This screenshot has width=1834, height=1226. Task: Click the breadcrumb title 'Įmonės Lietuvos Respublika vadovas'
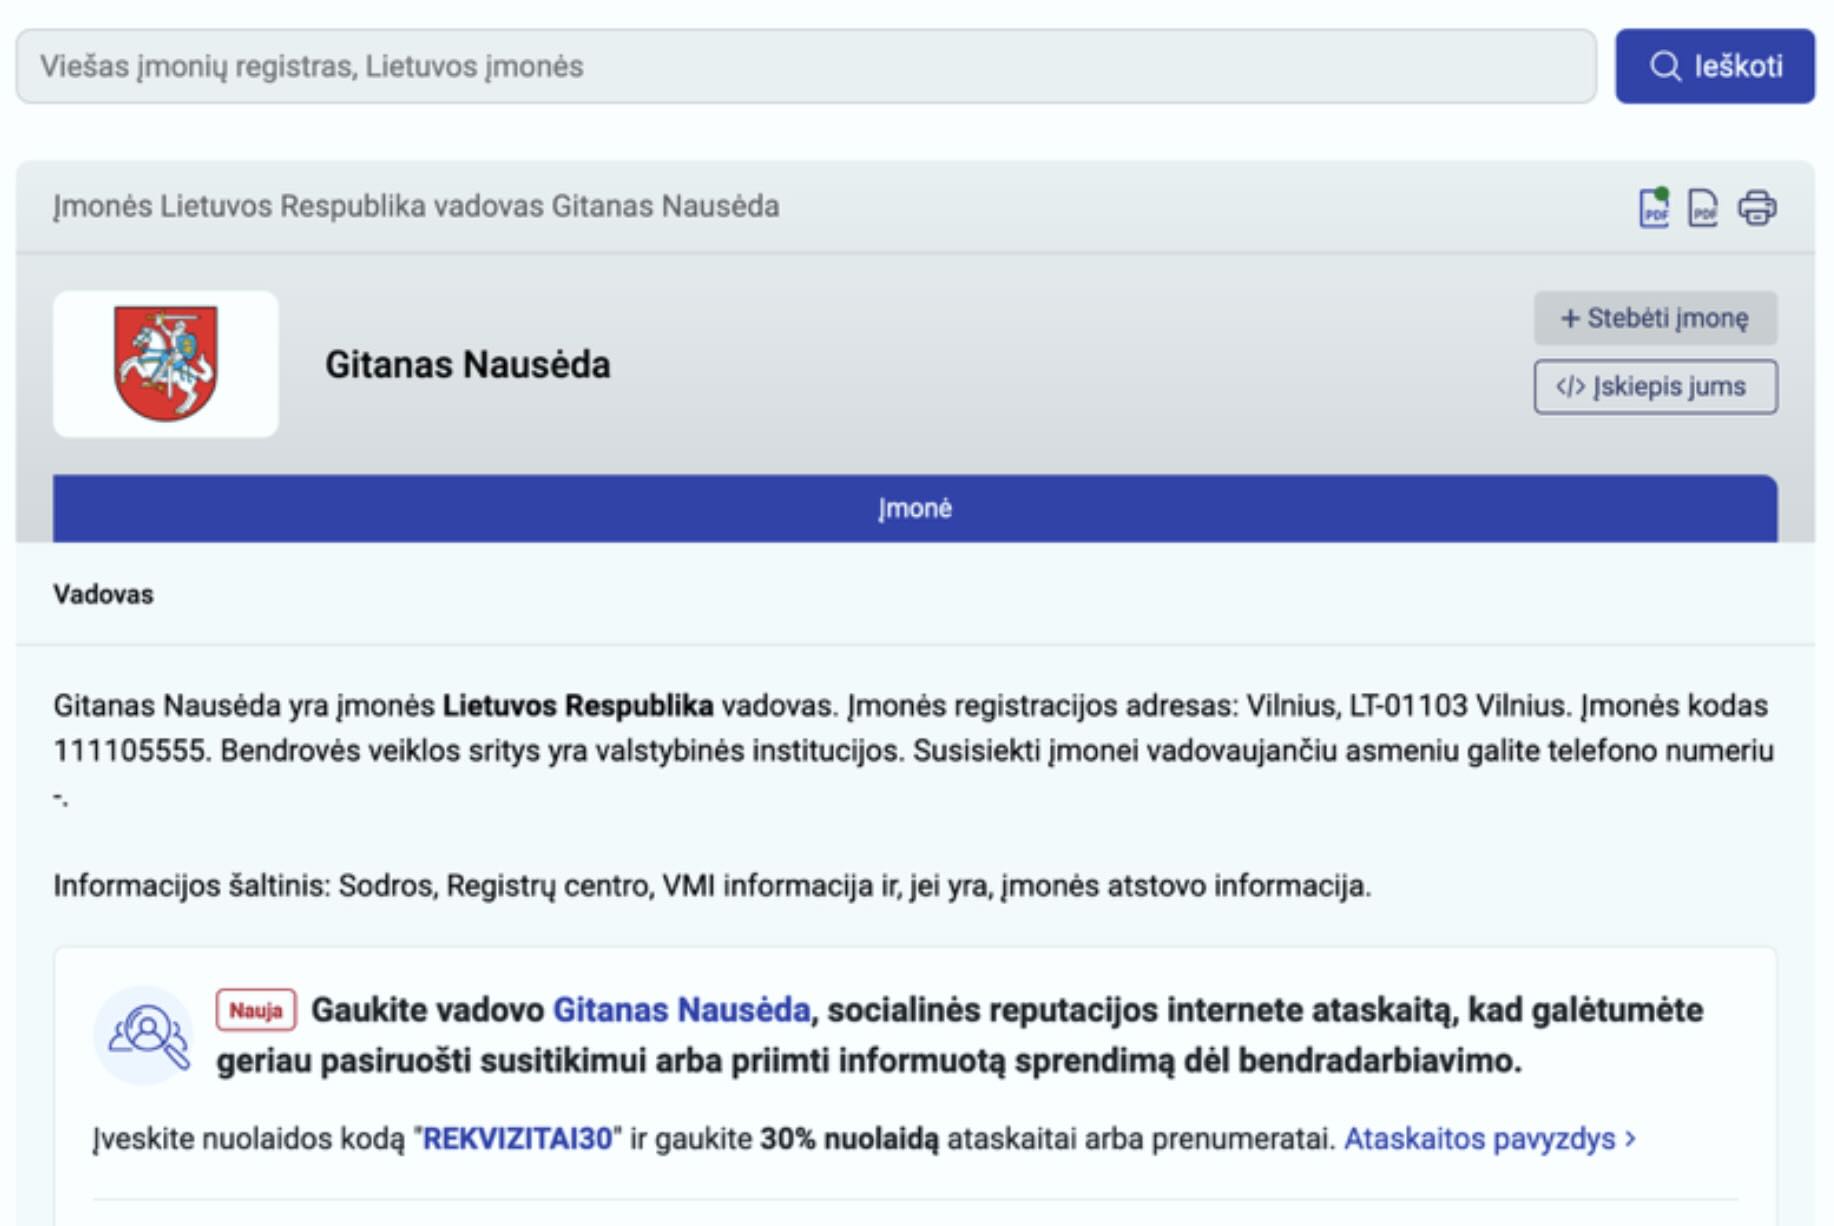[415, 206]
